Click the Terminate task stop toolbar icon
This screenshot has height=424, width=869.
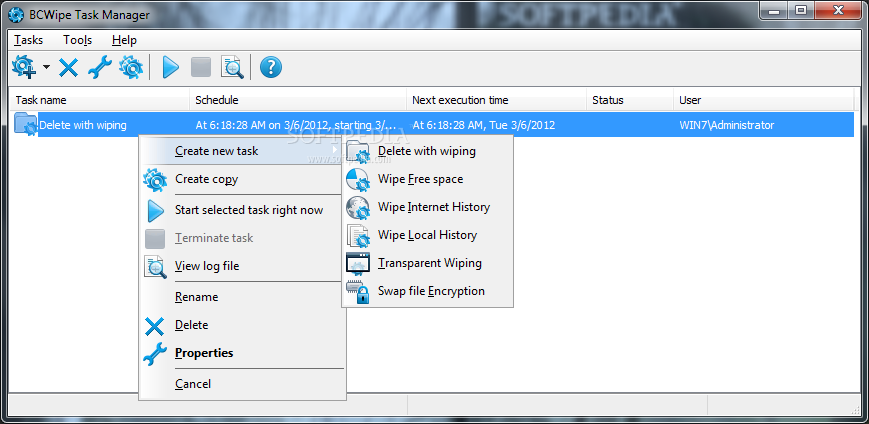click(201, 68)
